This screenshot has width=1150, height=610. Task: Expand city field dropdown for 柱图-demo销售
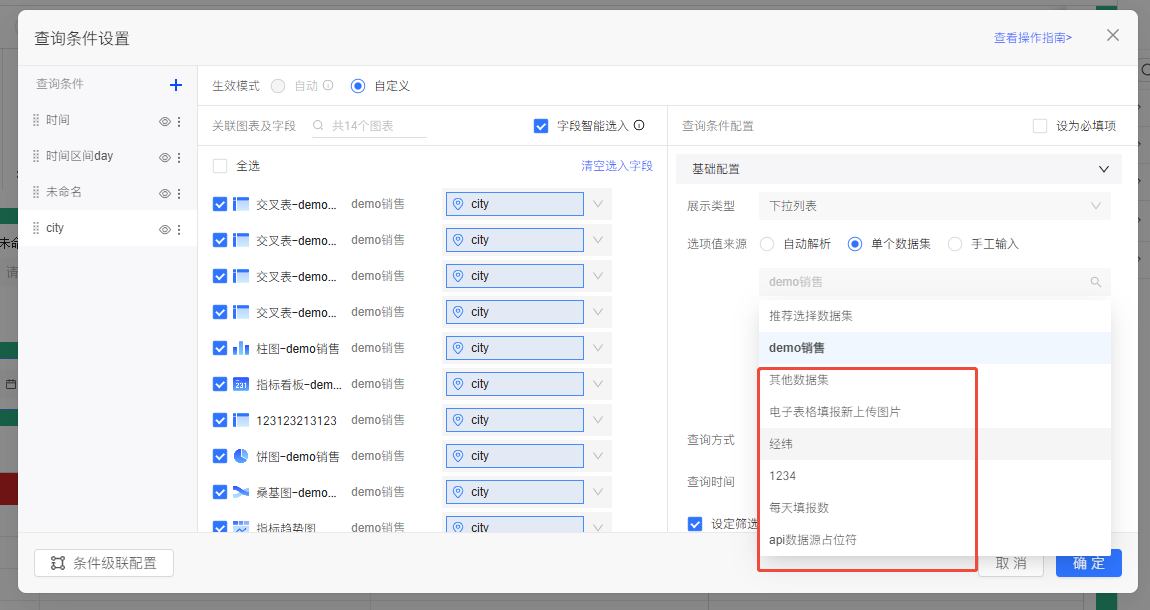click(x=598, y=348)
